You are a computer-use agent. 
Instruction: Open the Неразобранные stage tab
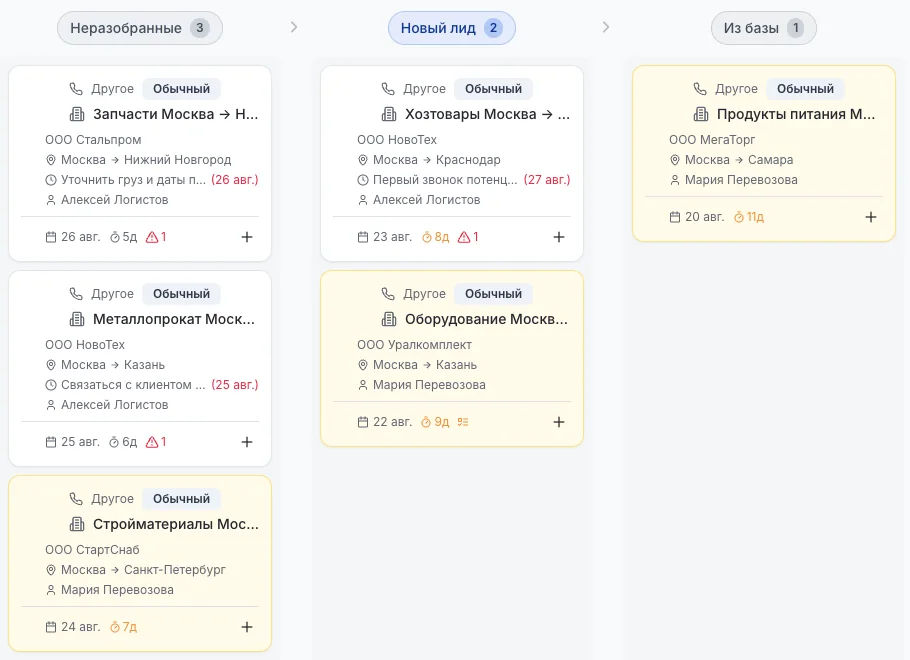click(139, 28)
